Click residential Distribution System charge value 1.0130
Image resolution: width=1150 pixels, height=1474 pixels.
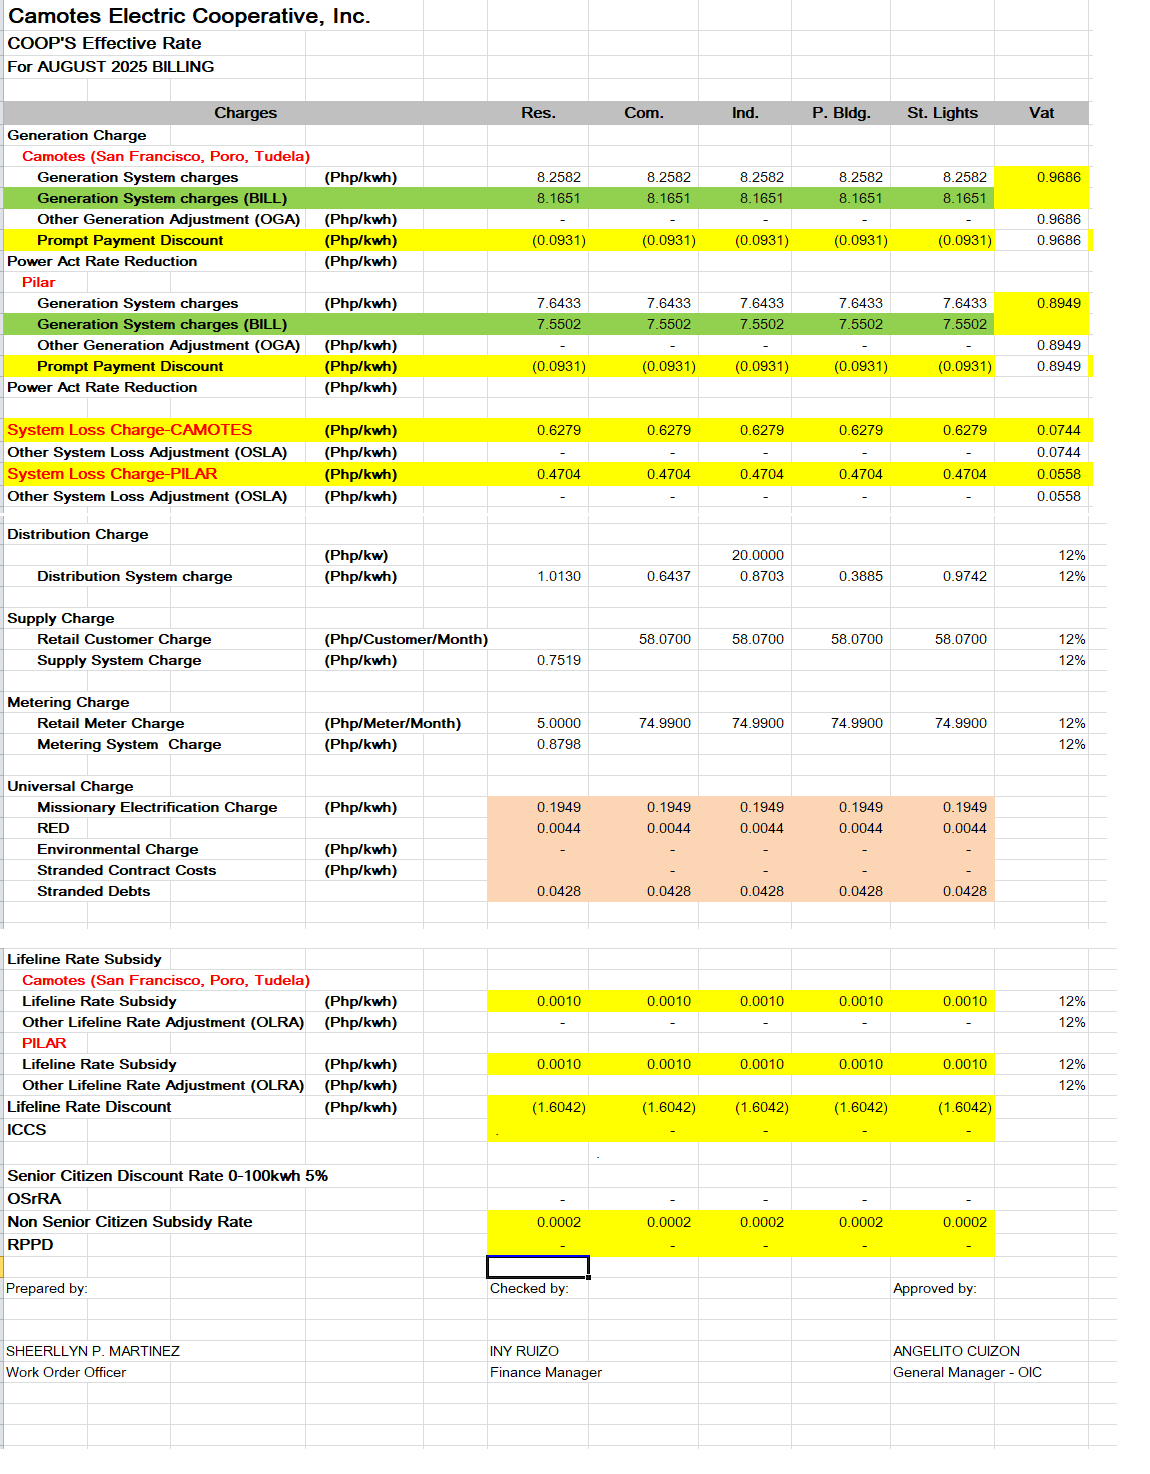pos(558,576)
